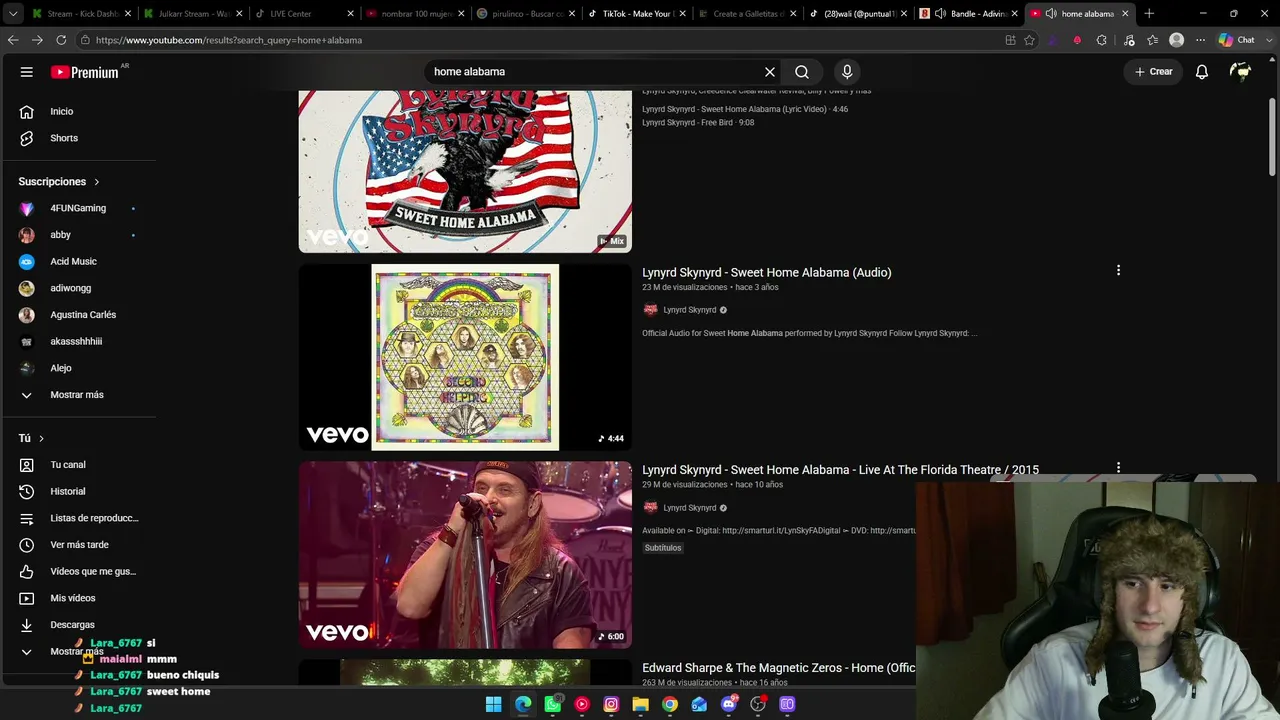Open Instagram from the taskbar

click(x=611, y=704)
